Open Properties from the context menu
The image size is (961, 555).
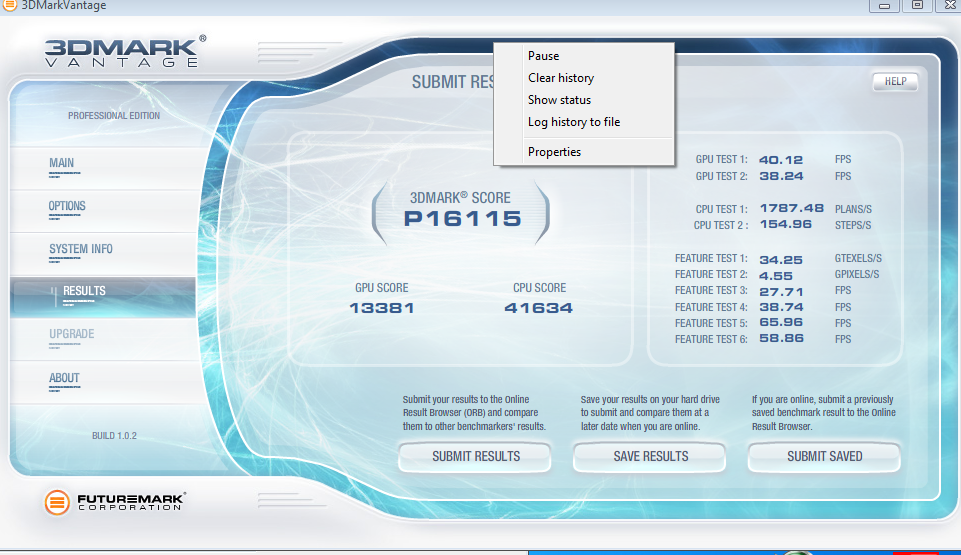(584, 152)
